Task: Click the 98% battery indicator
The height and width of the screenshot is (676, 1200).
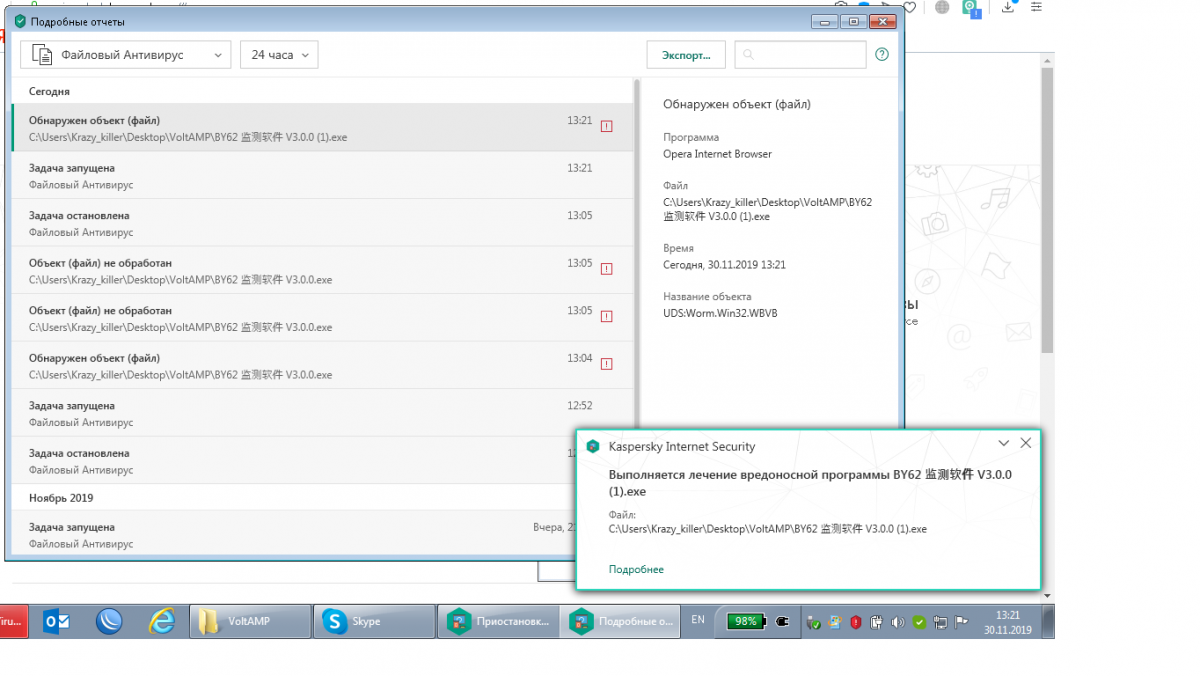Action: click(x=746, y=621)
